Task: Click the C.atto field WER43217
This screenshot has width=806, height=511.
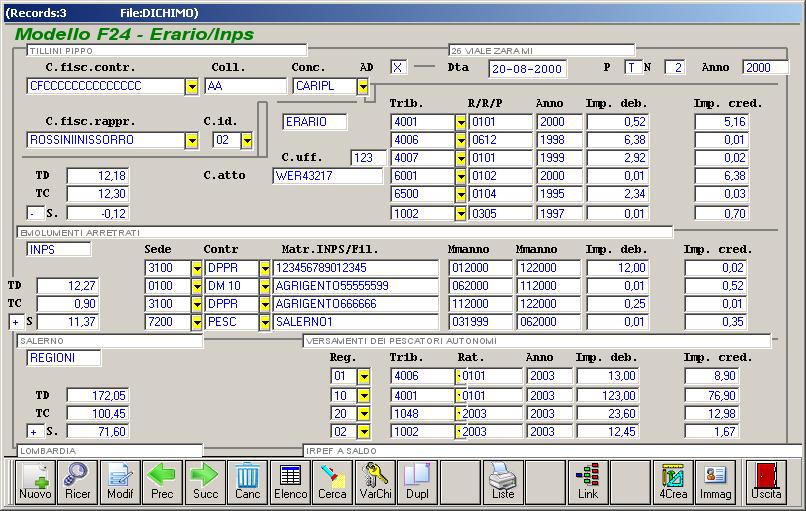Action: (x=327, y=176)
